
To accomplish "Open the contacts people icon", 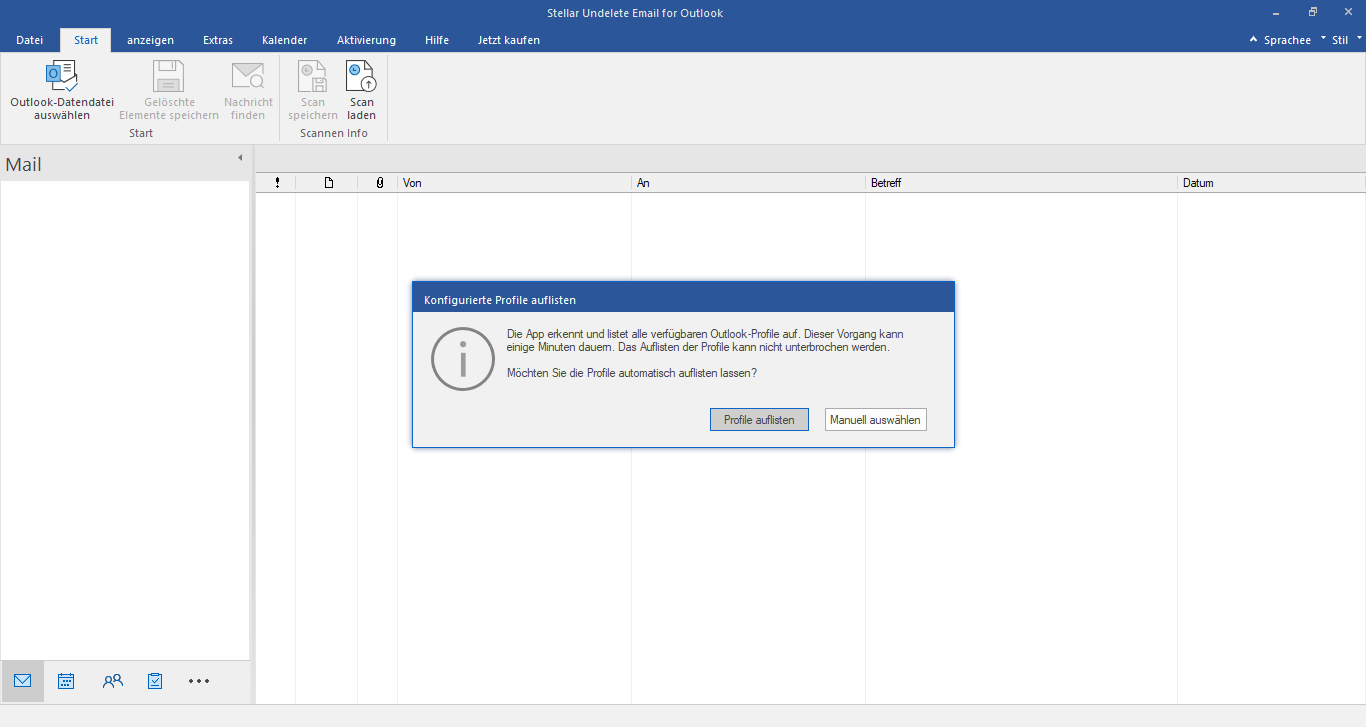I will click(113, 681).
